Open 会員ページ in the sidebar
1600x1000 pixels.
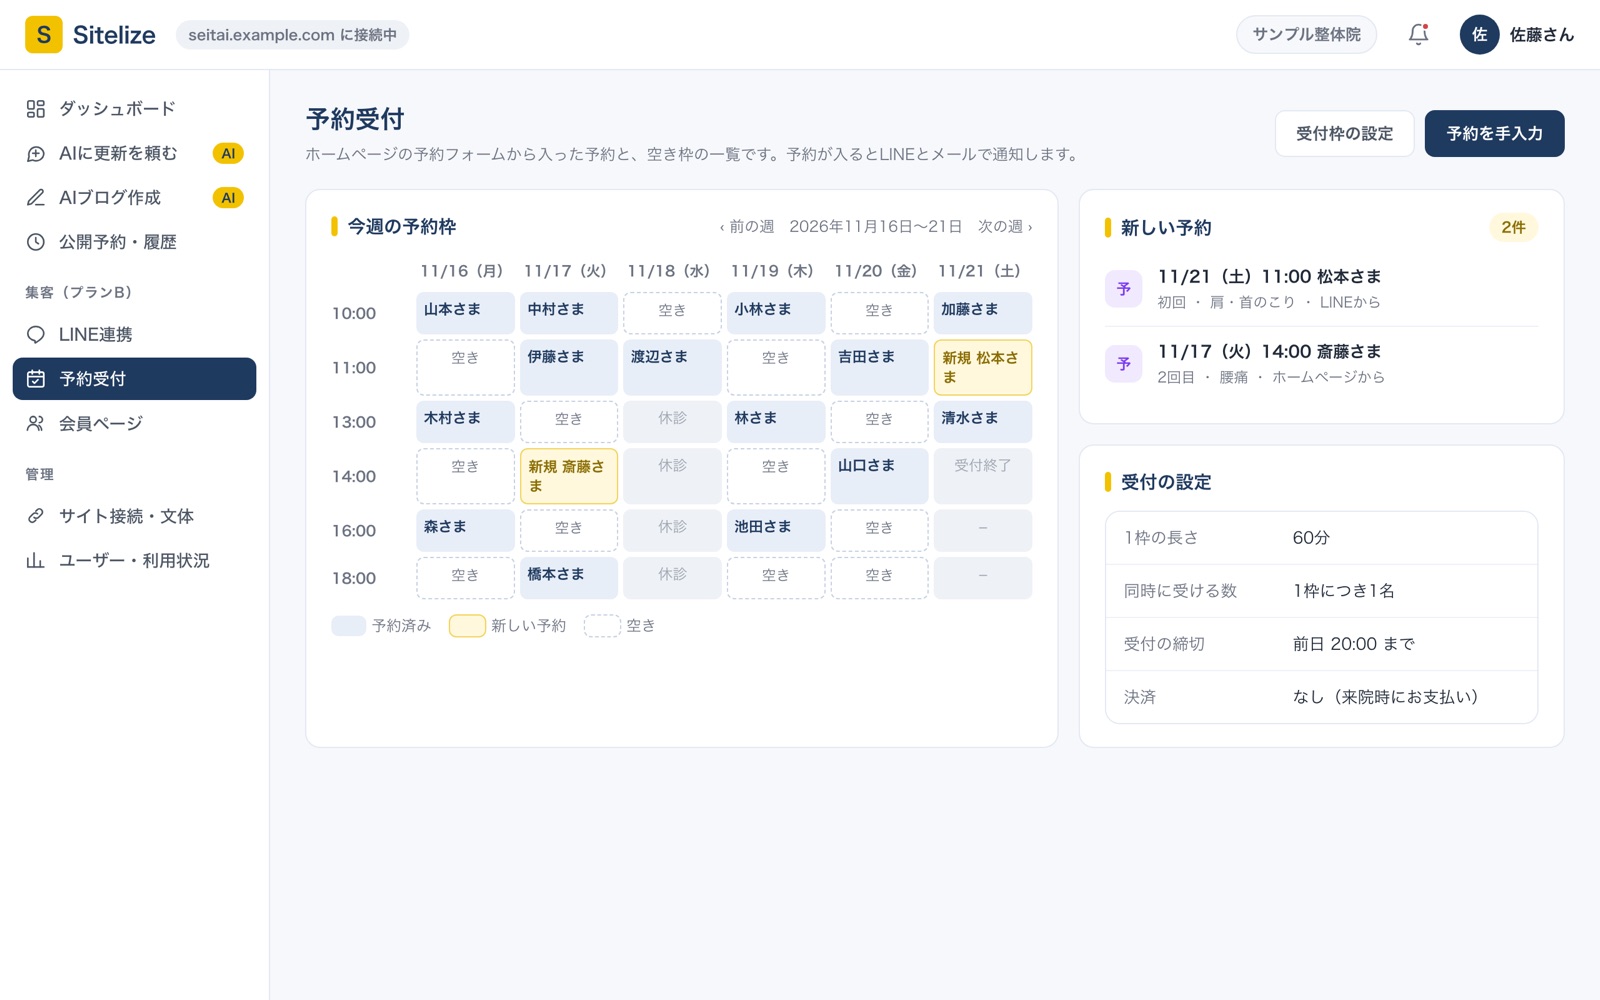point(134,423)
